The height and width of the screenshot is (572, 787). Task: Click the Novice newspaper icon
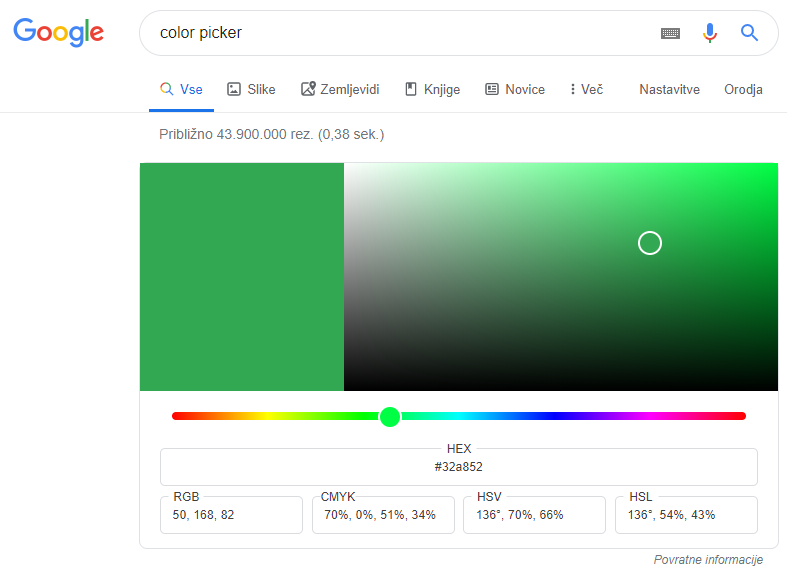[492, 89]
